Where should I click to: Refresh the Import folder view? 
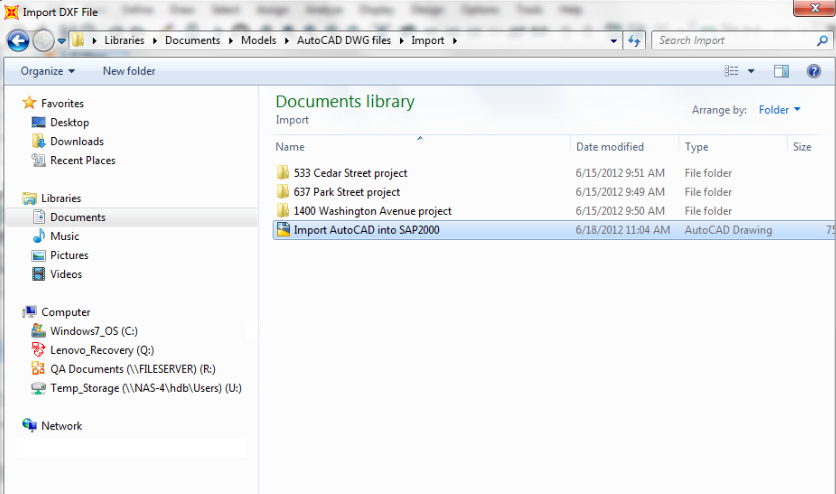(x=634, y=41)
